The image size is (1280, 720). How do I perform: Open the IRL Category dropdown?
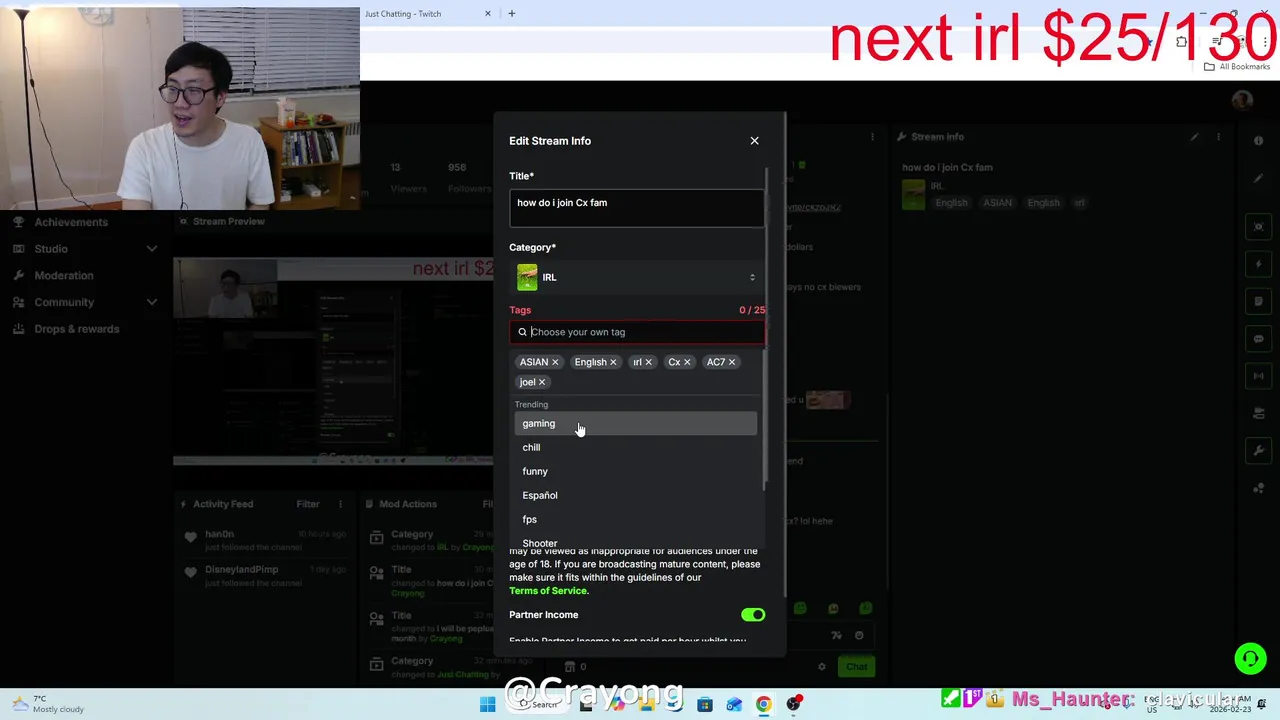[x=636, y=277]
